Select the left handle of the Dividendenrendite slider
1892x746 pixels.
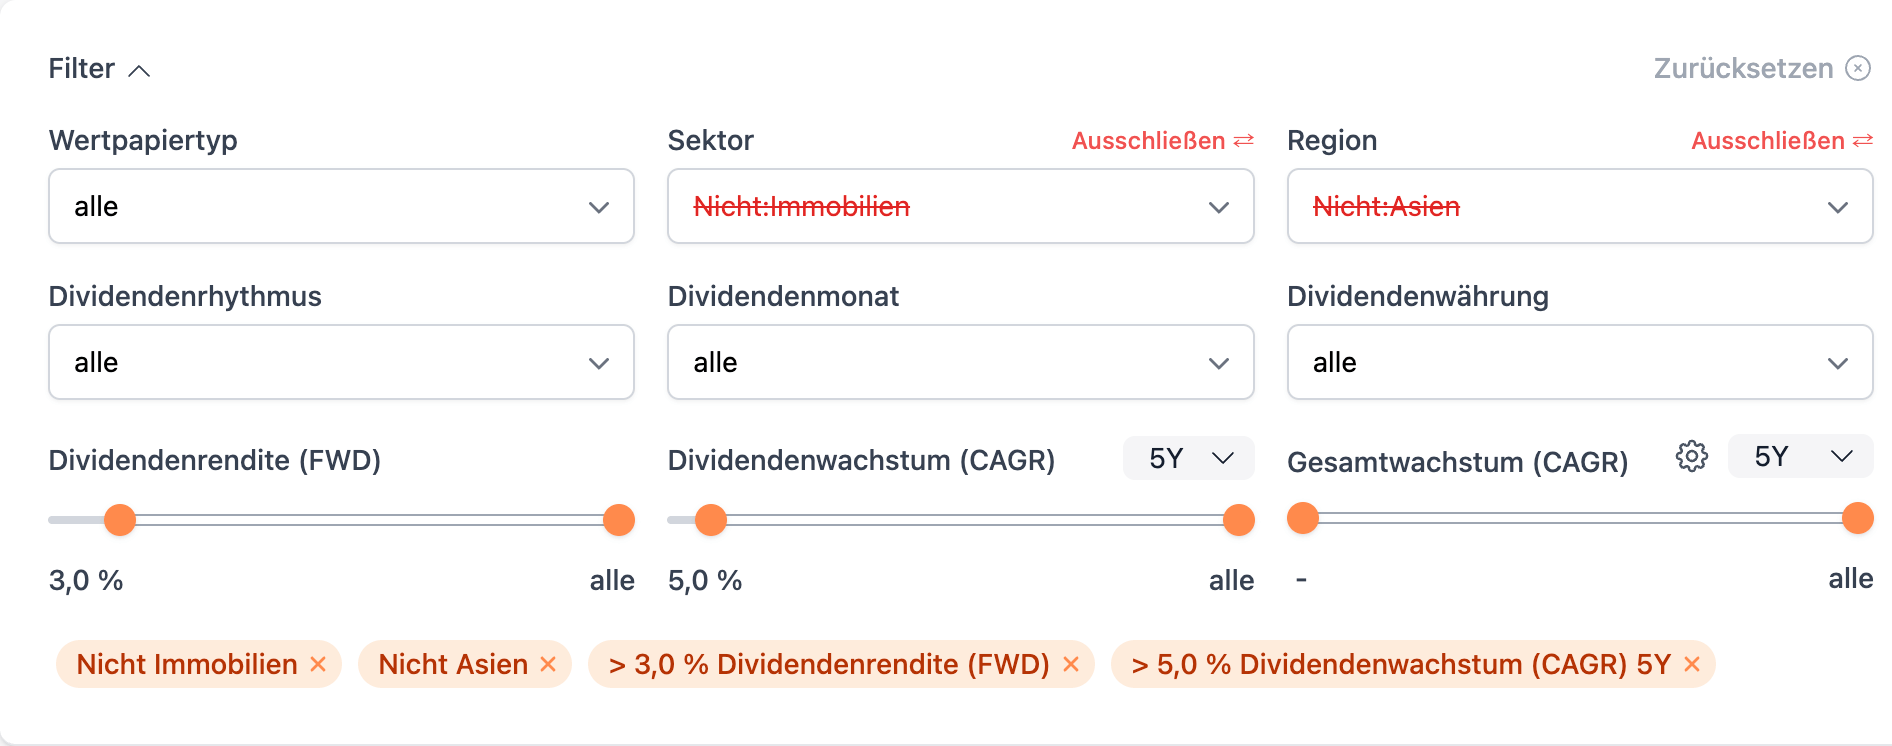[x=119, y=520]
